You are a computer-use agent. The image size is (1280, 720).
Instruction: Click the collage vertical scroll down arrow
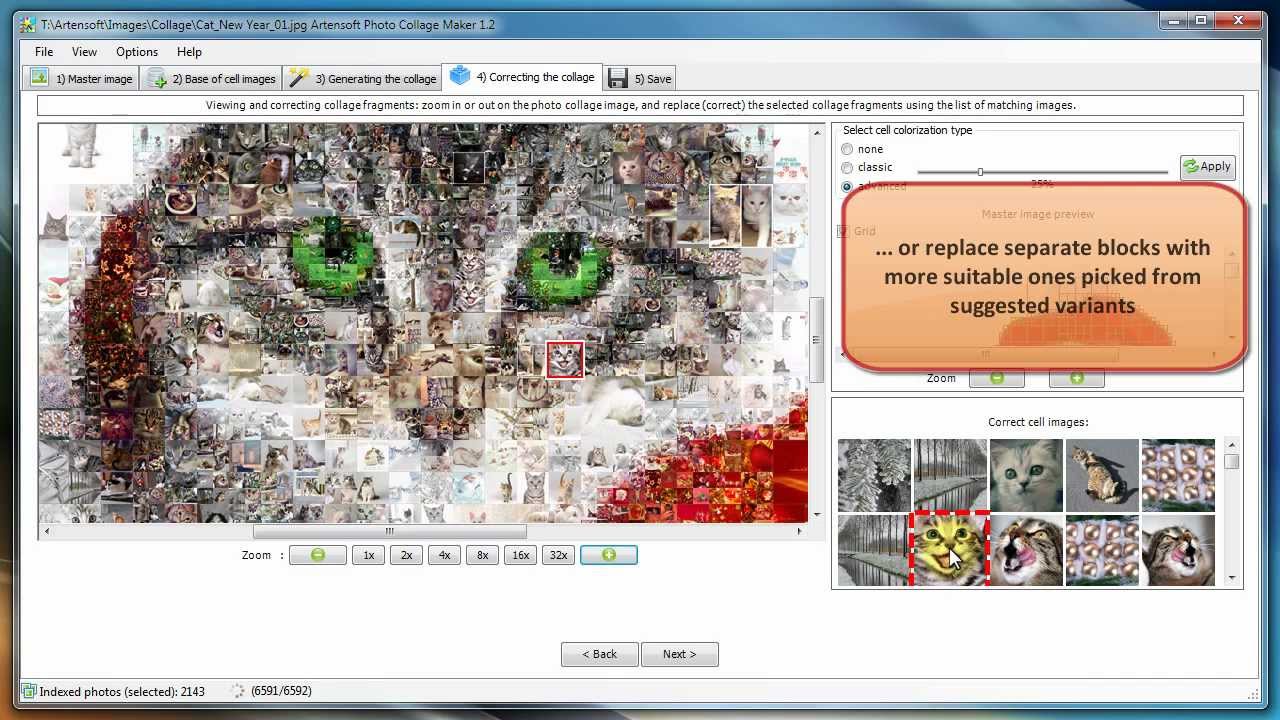click(816, 515)
